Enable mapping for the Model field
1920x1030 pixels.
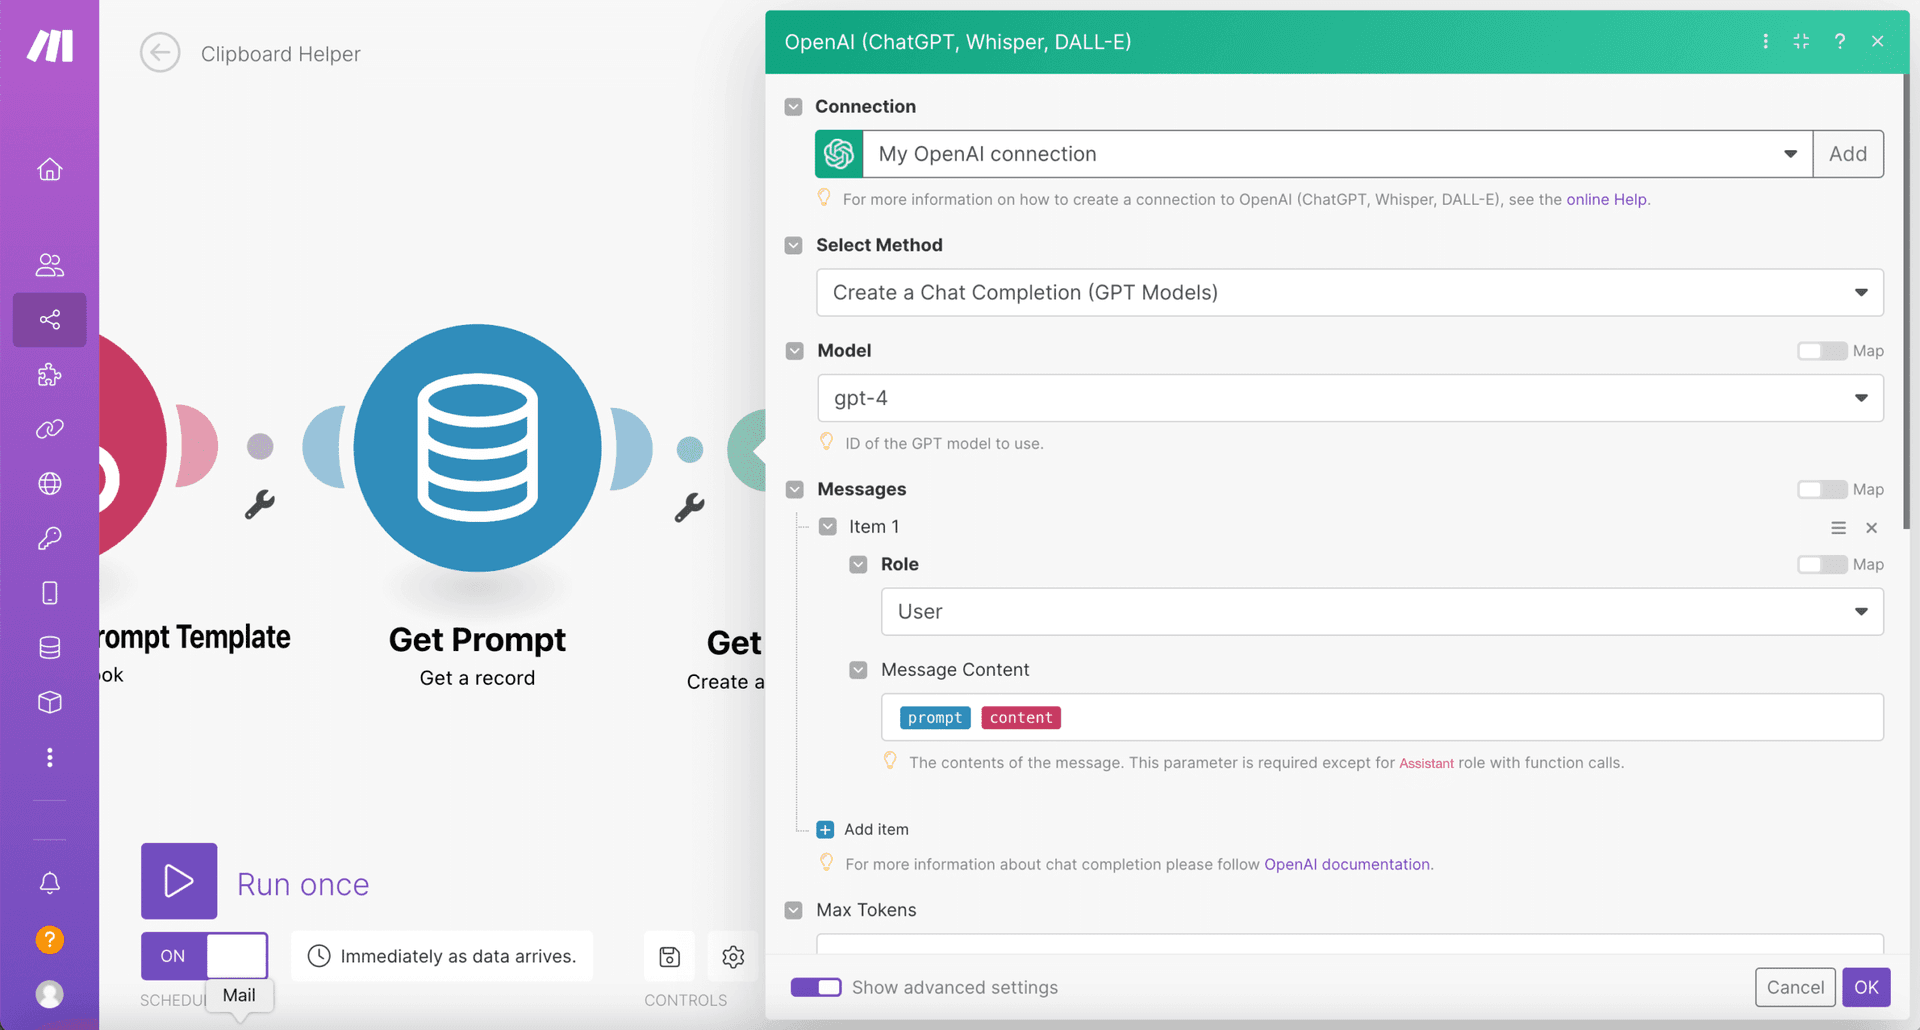(x=1820, y=351)
